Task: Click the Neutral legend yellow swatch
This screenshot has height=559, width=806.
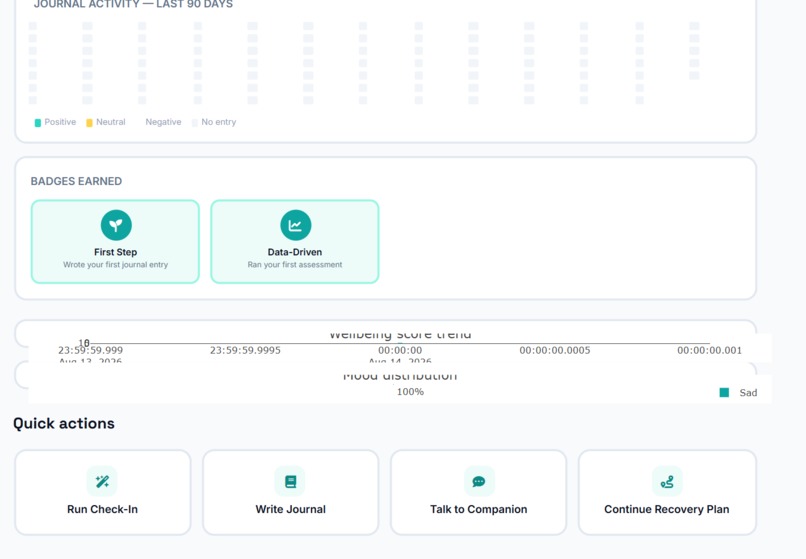Action: [x=89, y=123]
